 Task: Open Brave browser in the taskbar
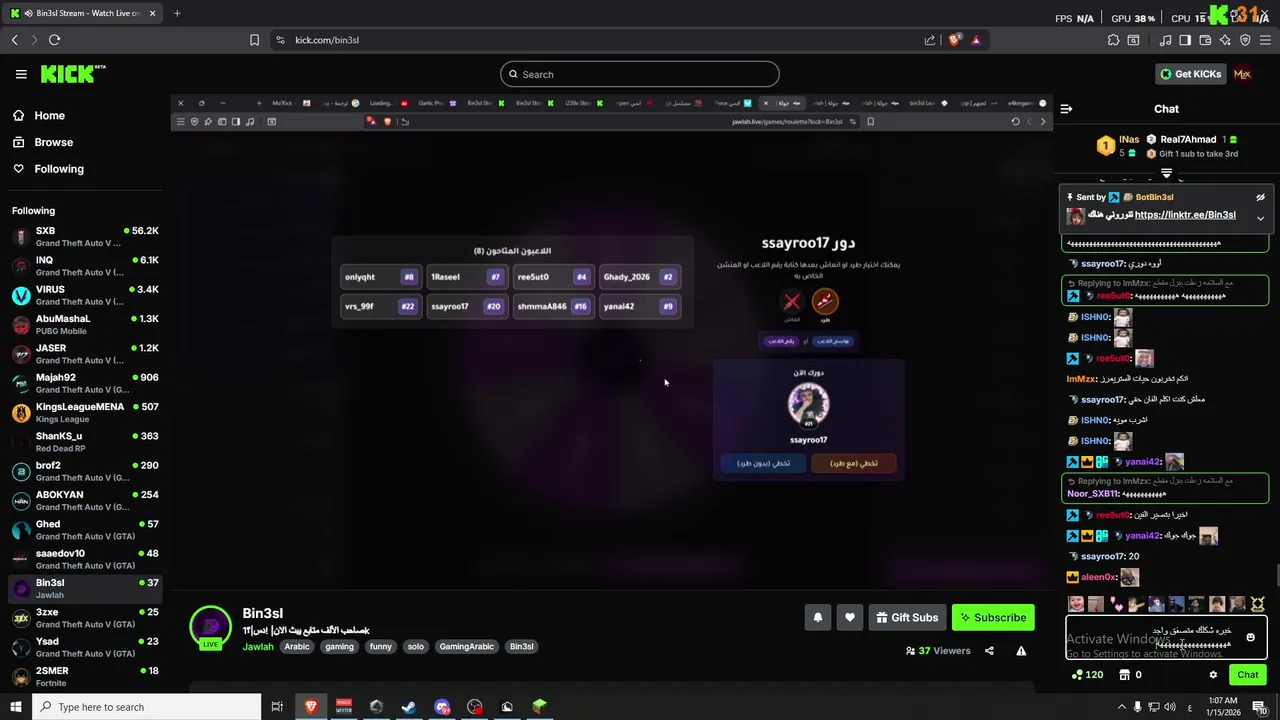(311, 707)
